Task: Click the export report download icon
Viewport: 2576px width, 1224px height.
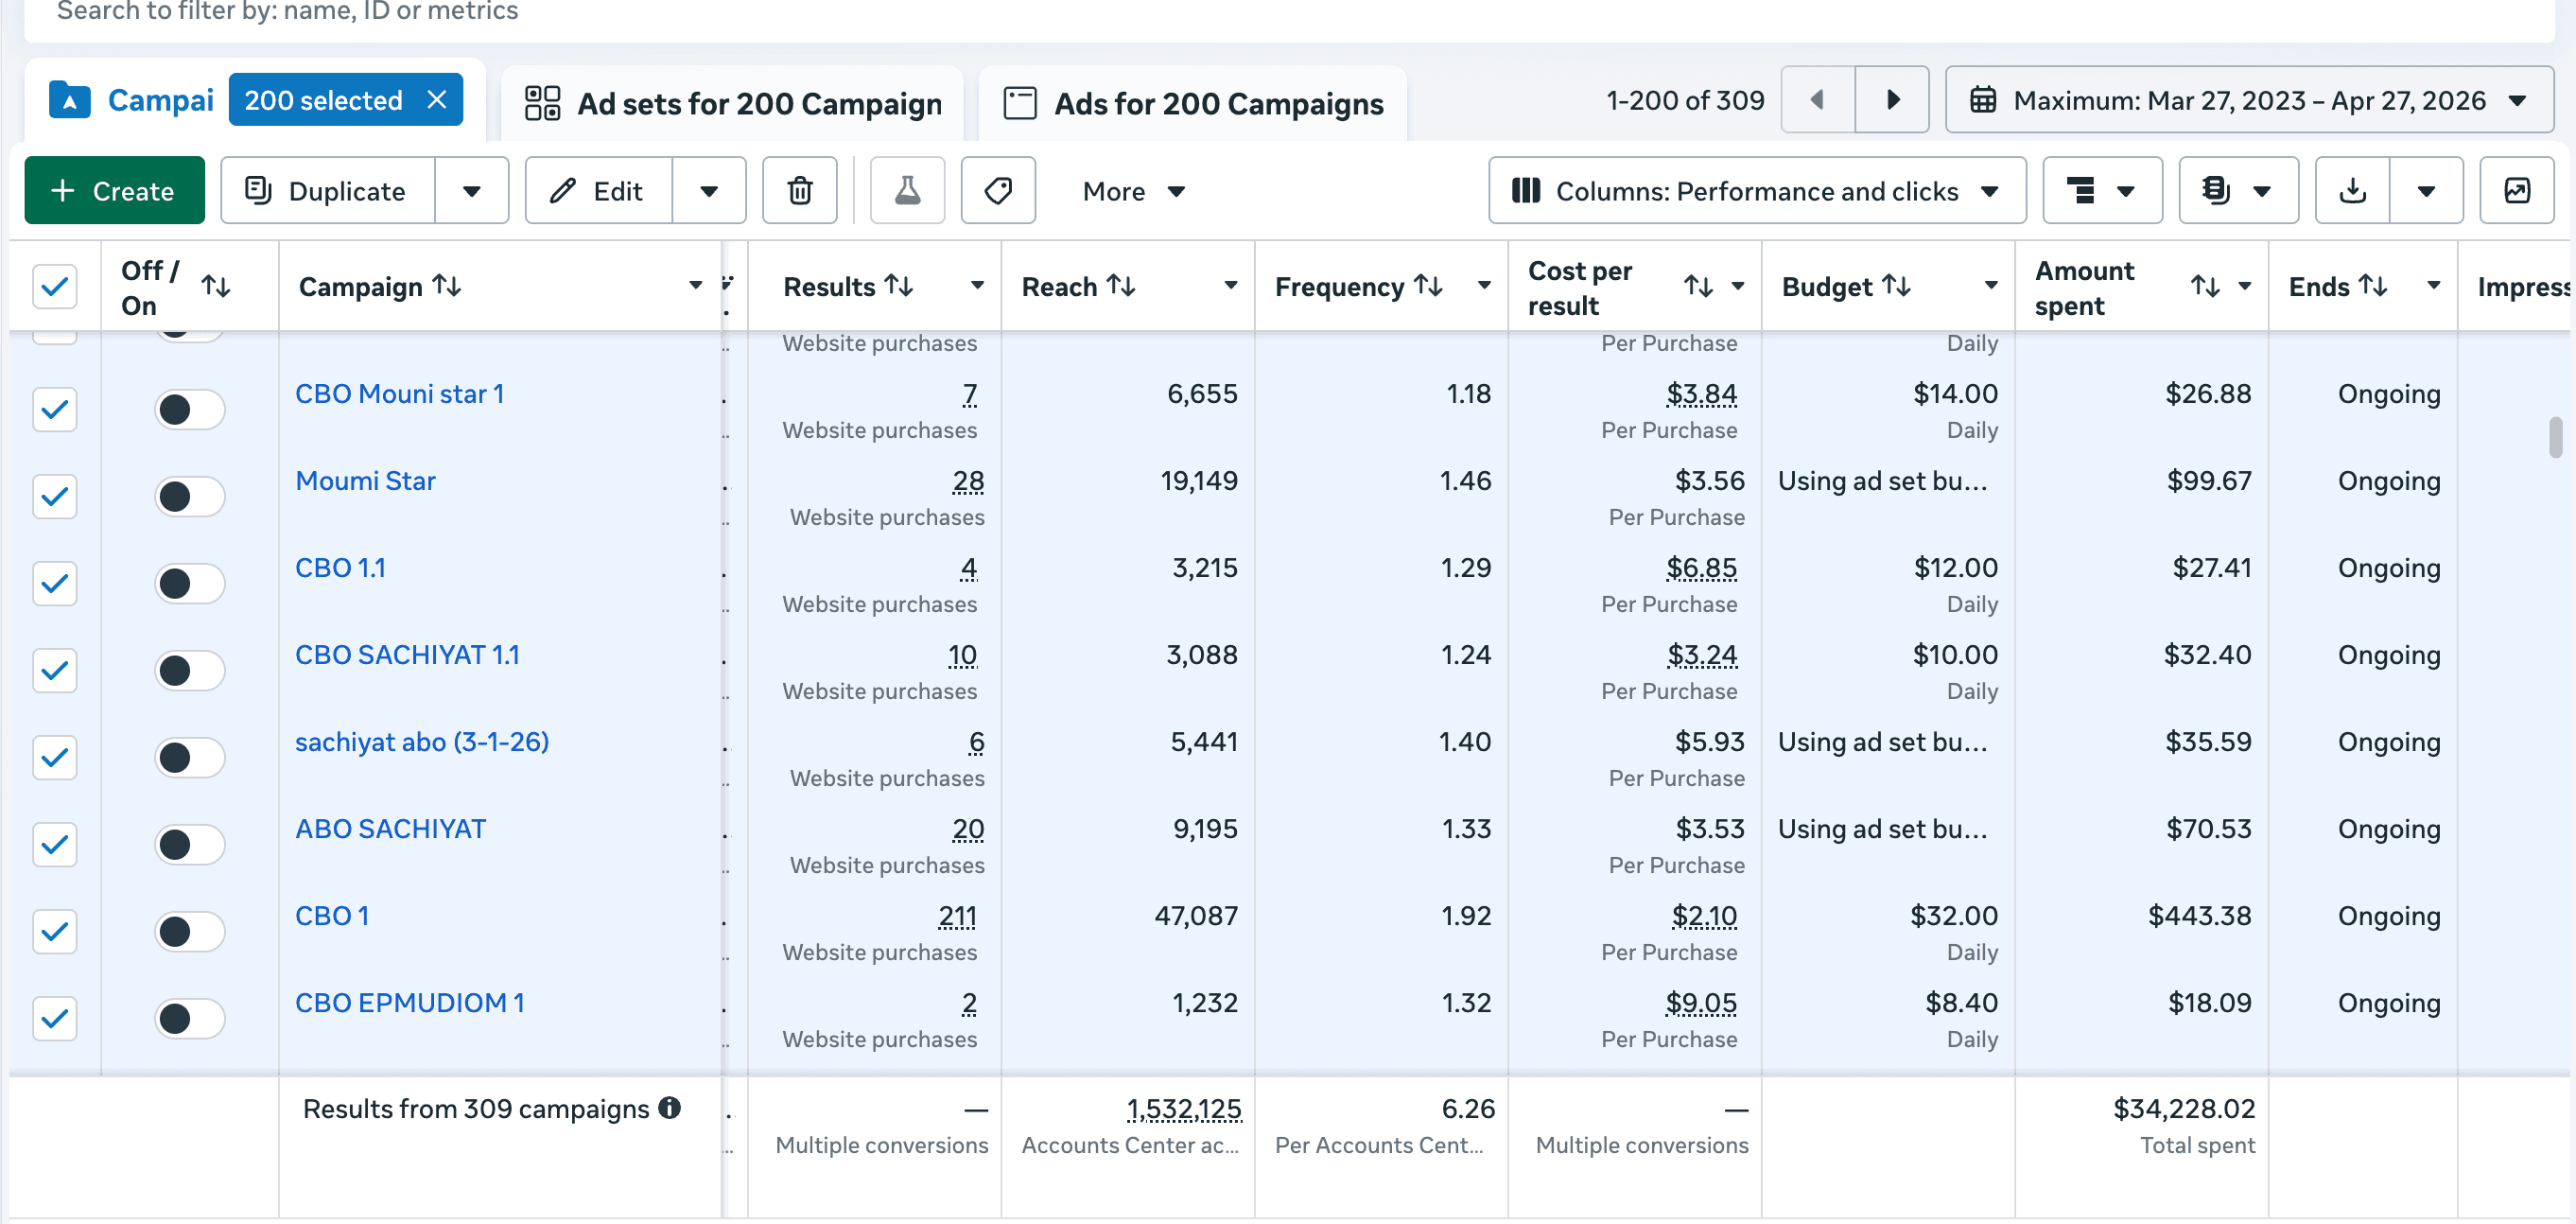Action: pos(2352,190)
